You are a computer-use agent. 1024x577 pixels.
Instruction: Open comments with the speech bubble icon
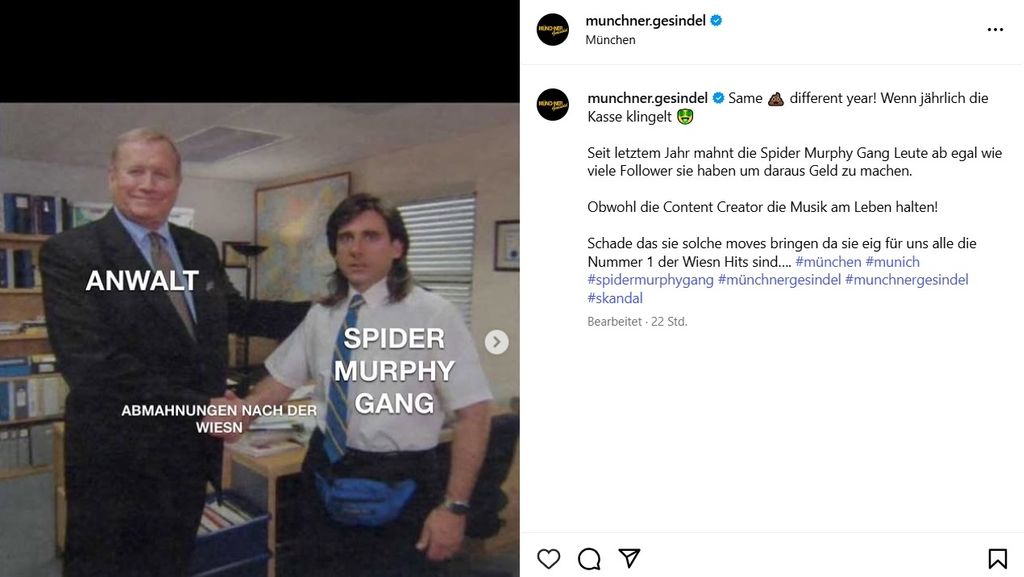(589, 559)
